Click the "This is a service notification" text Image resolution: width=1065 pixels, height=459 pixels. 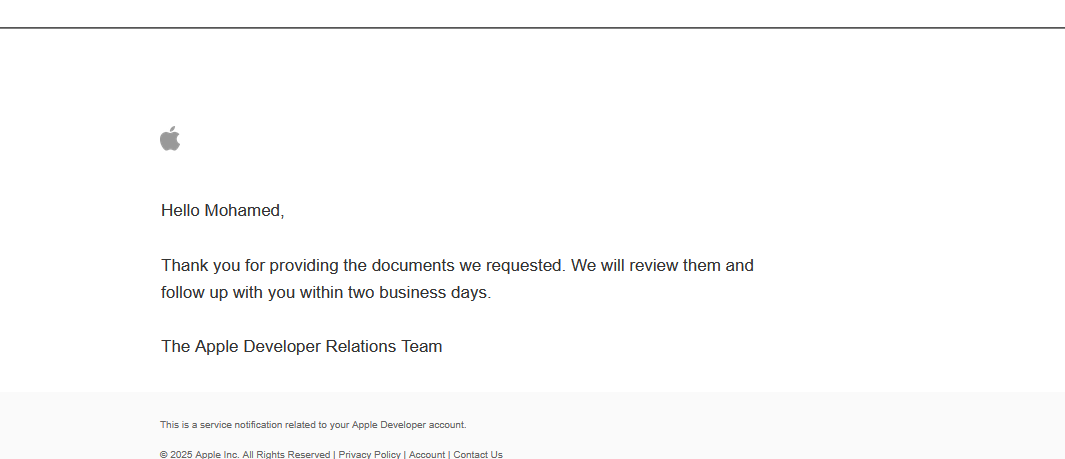[221, 425]
